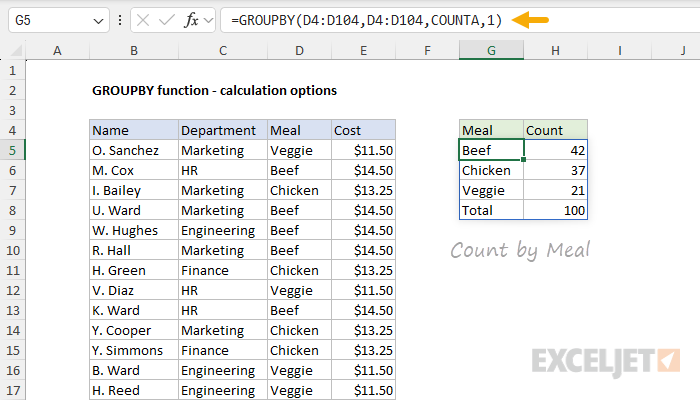Select cell 'K. Ward'
The width and height of the screenshot is (700, 400).
point(134,310)
